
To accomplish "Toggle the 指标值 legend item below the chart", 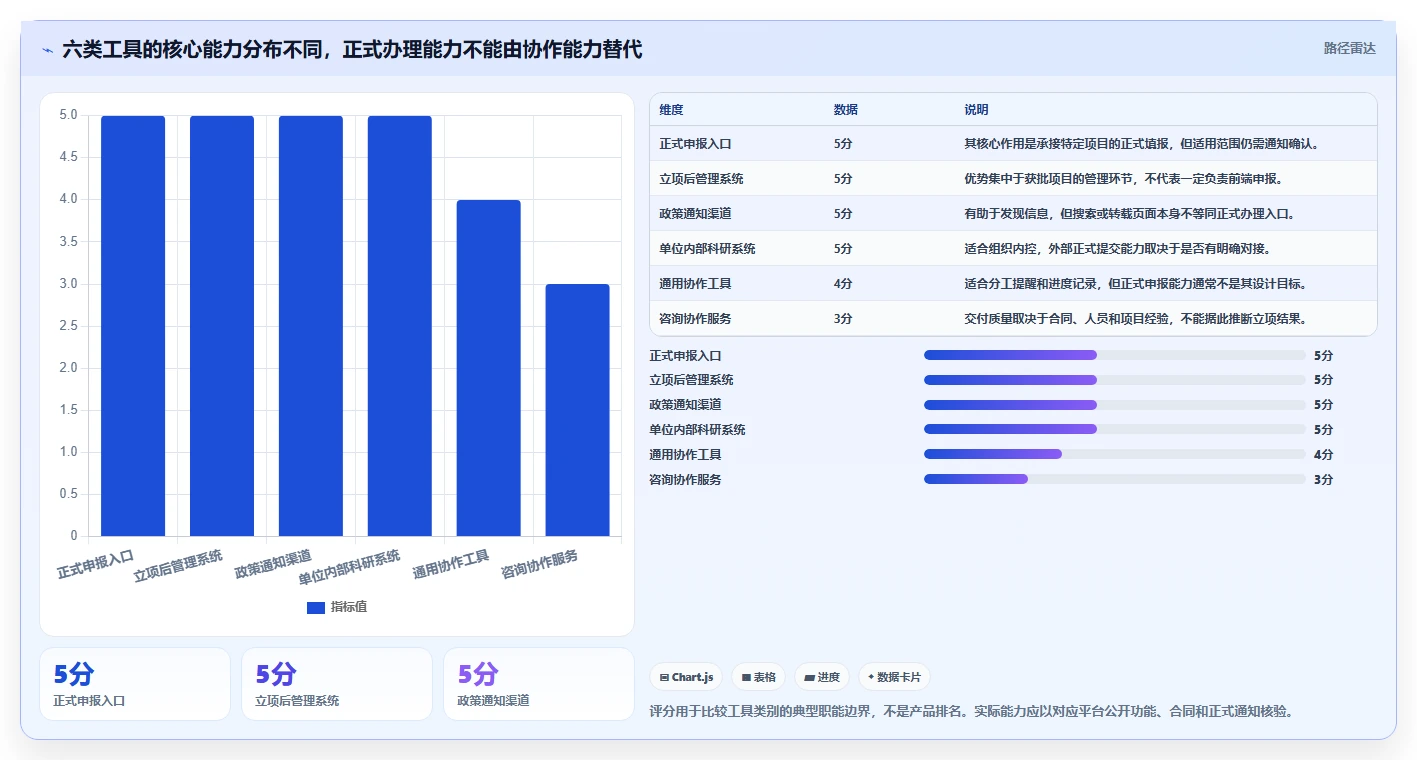I will (337, 607).
